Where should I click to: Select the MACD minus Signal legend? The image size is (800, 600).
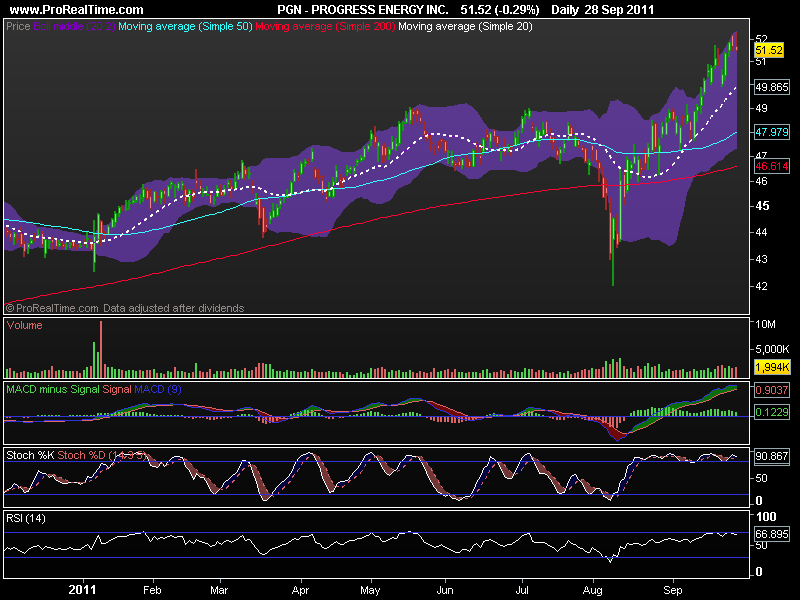(53, 389)
